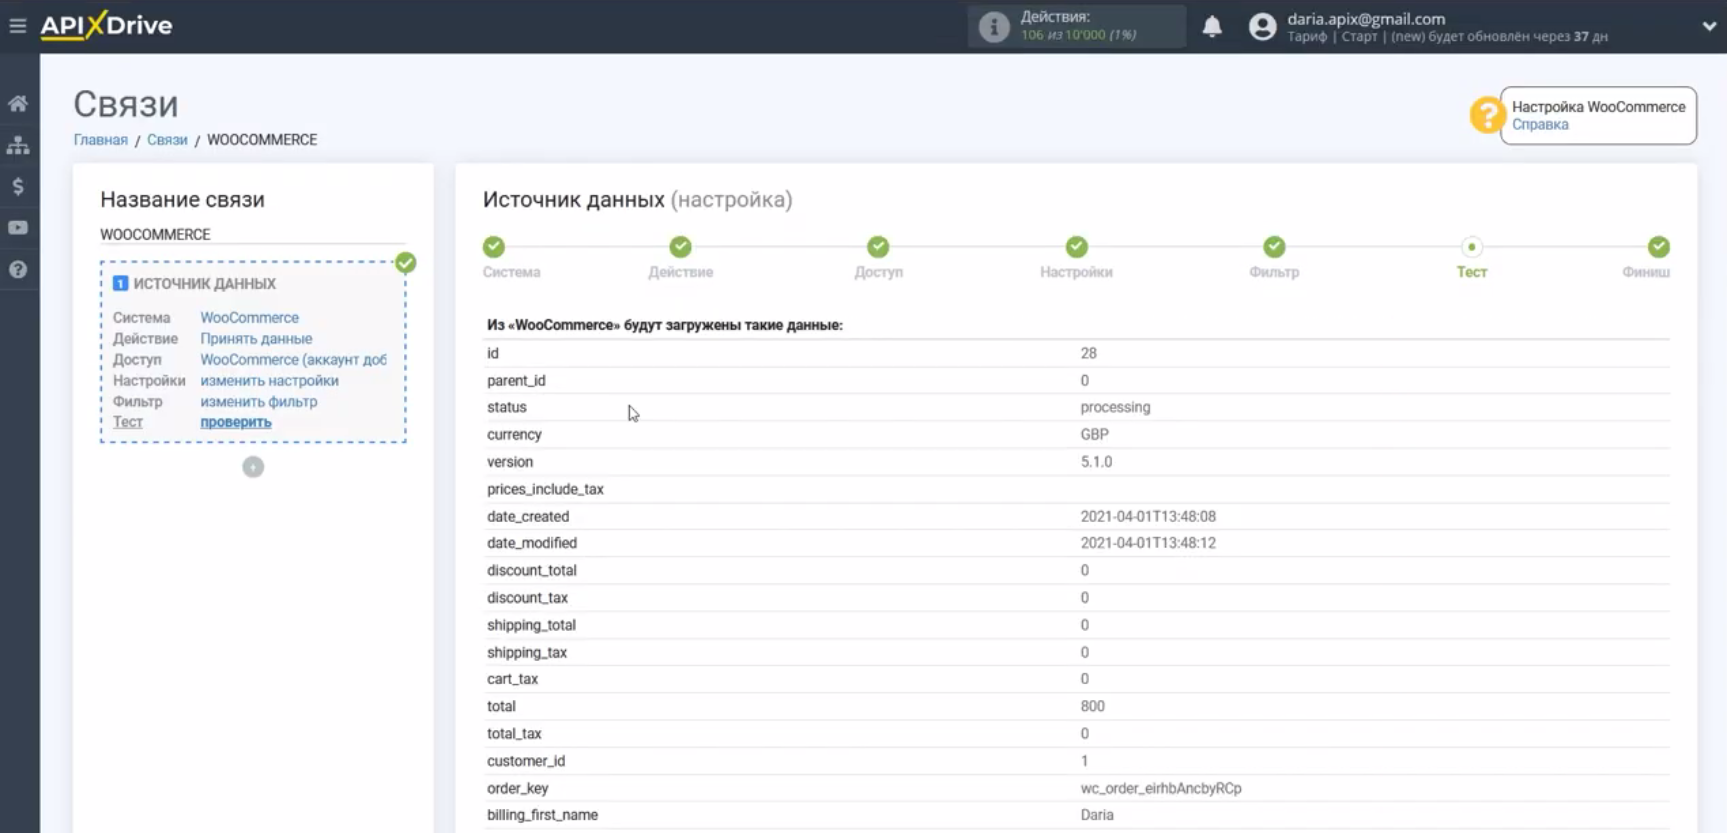Select the id value 28
Screen dimensions: 1727x833
pos(1088,353)
